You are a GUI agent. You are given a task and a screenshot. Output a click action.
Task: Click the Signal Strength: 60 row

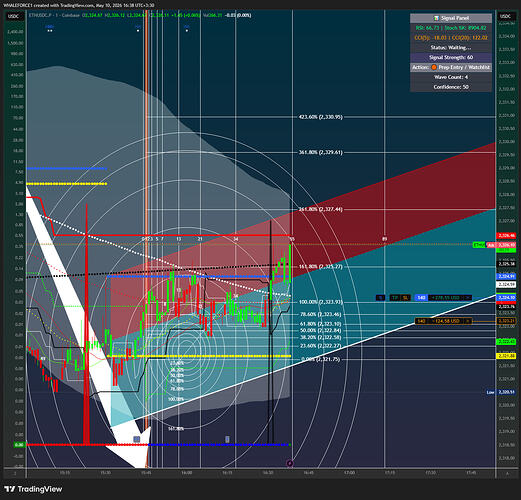click(451, 57)
